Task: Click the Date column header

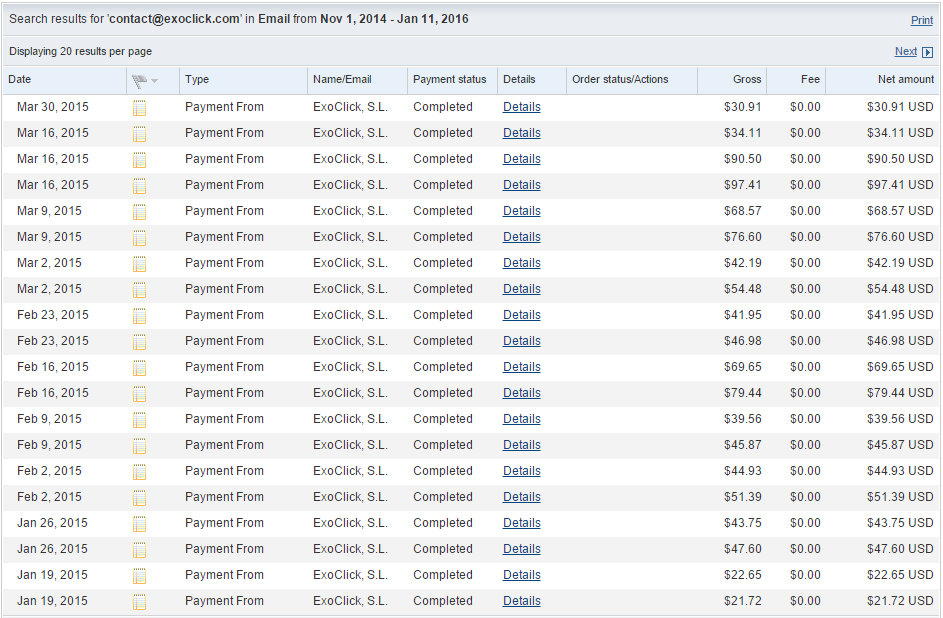Action: tap(20, 80)
